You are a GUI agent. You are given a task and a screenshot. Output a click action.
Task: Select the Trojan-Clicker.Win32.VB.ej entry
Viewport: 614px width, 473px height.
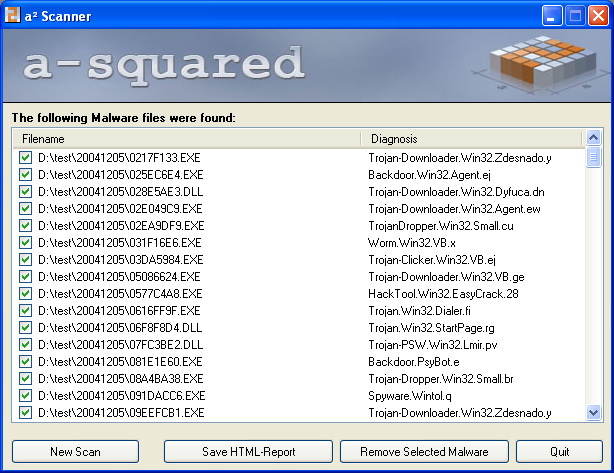pos(432,260)
